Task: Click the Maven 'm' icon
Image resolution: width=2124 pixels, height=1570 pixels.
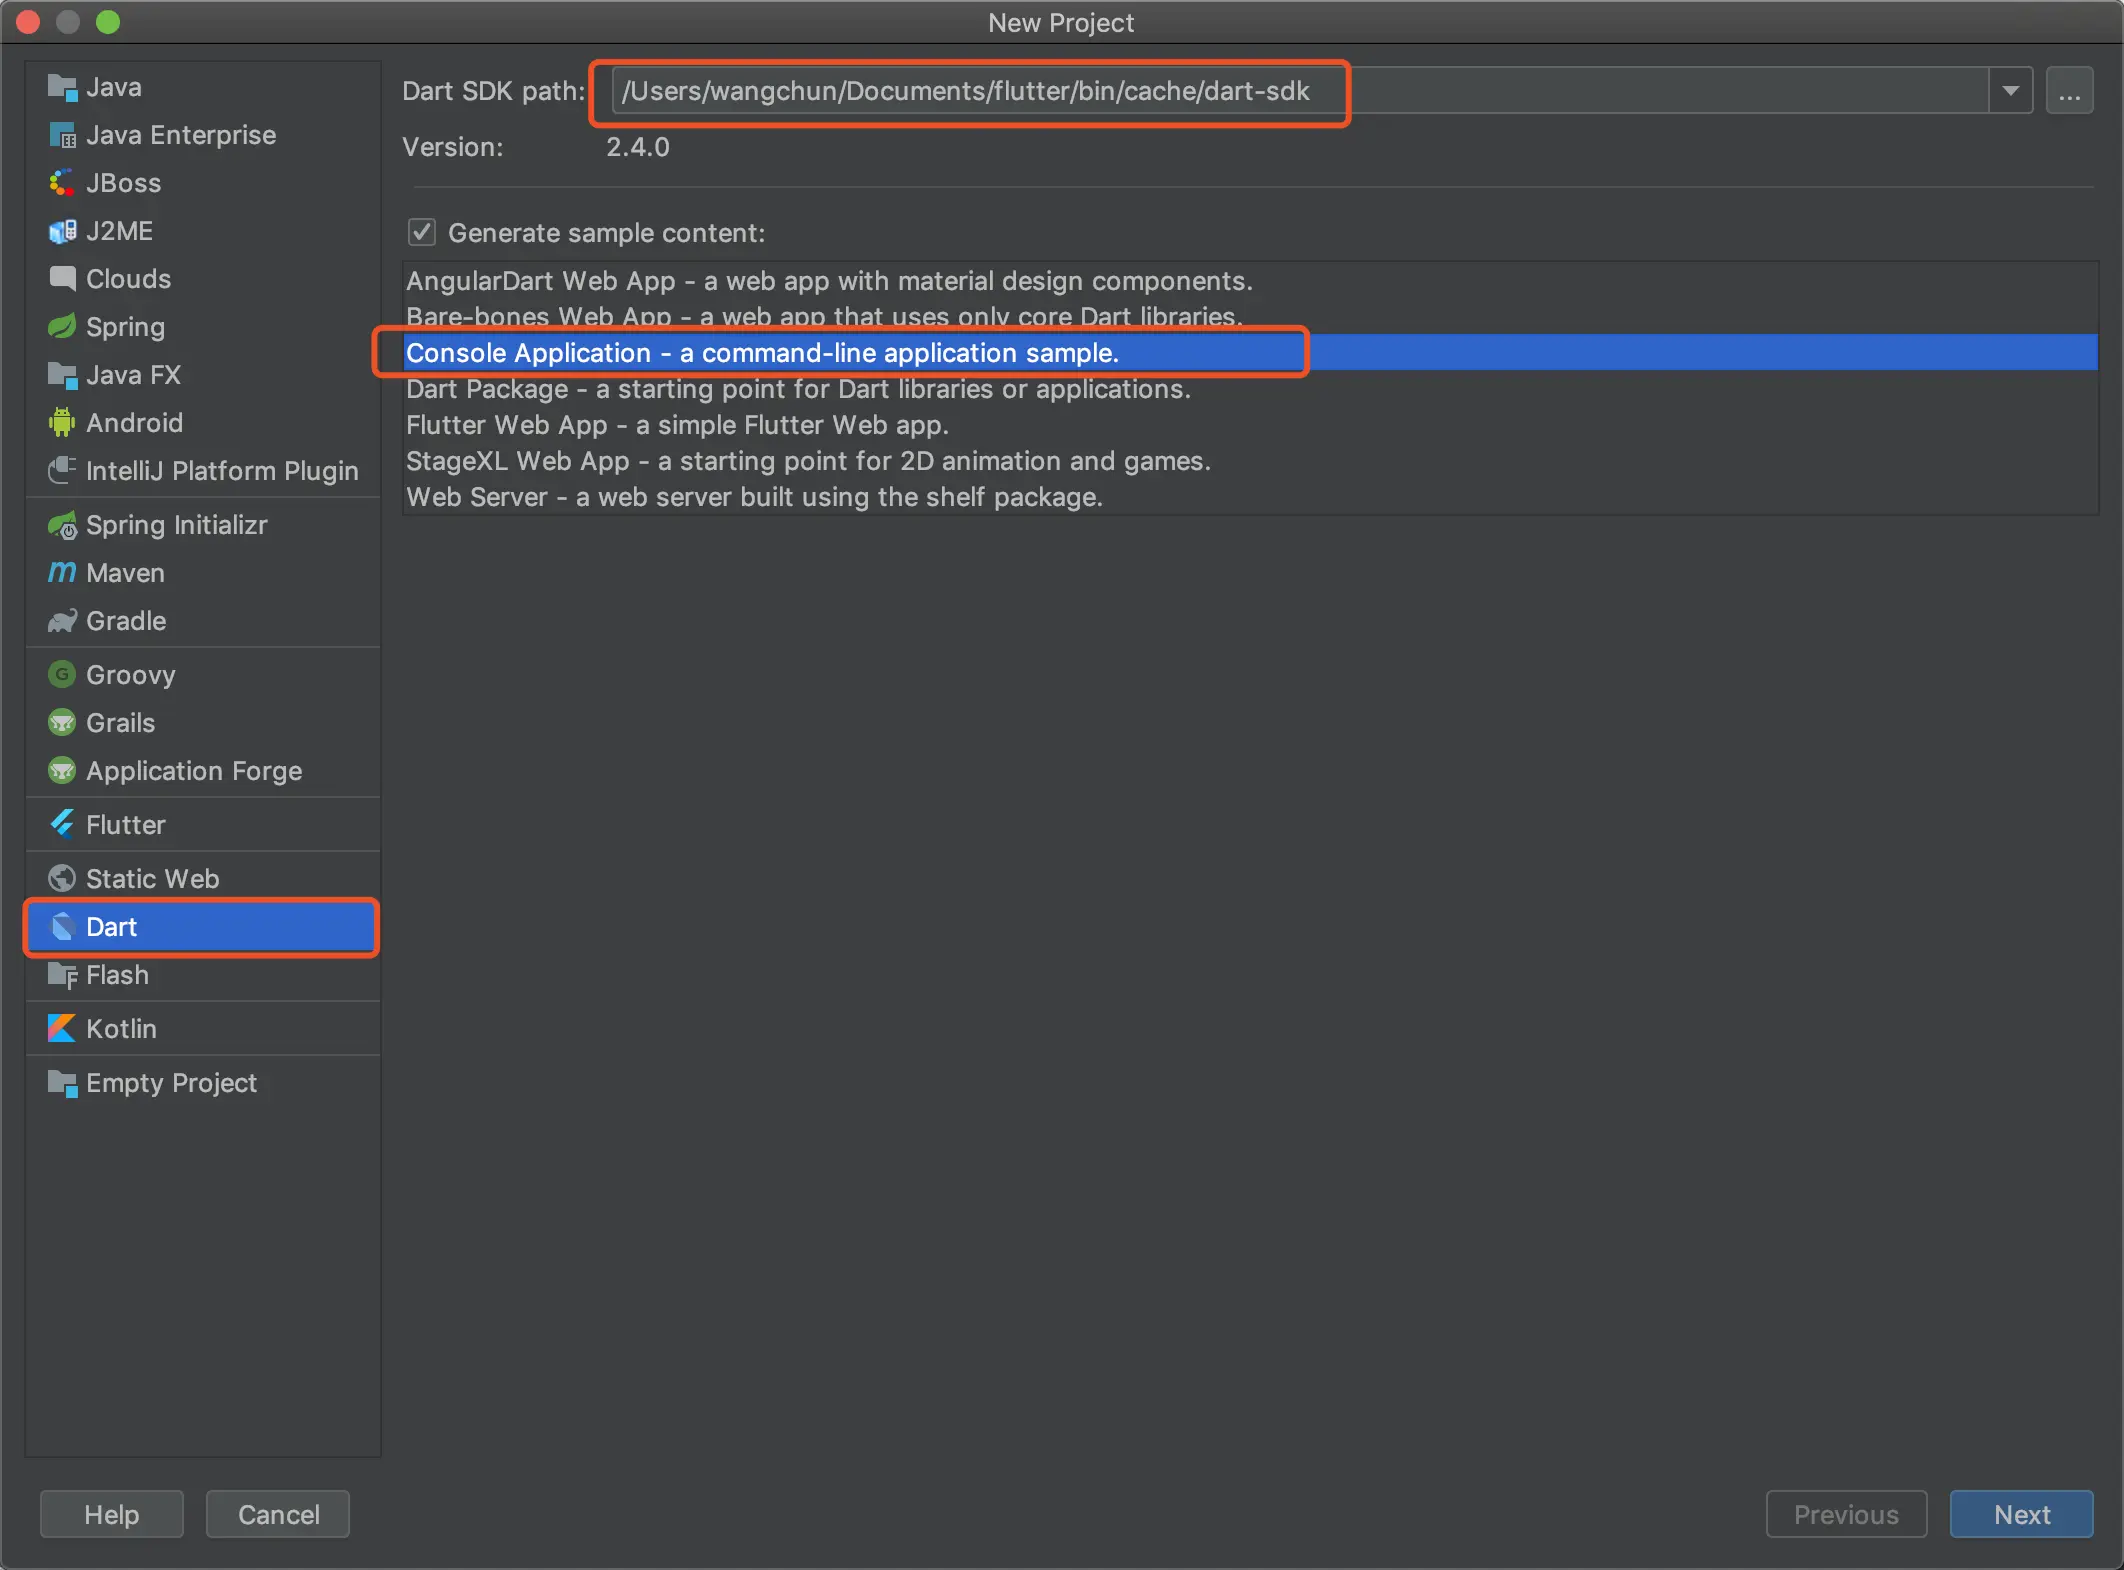Action: click(62, 572)
